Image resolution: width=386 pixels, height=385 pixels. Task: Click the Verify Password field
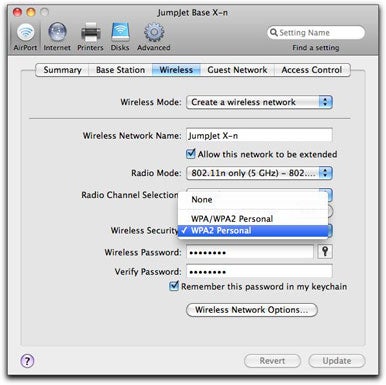[259, 272]
